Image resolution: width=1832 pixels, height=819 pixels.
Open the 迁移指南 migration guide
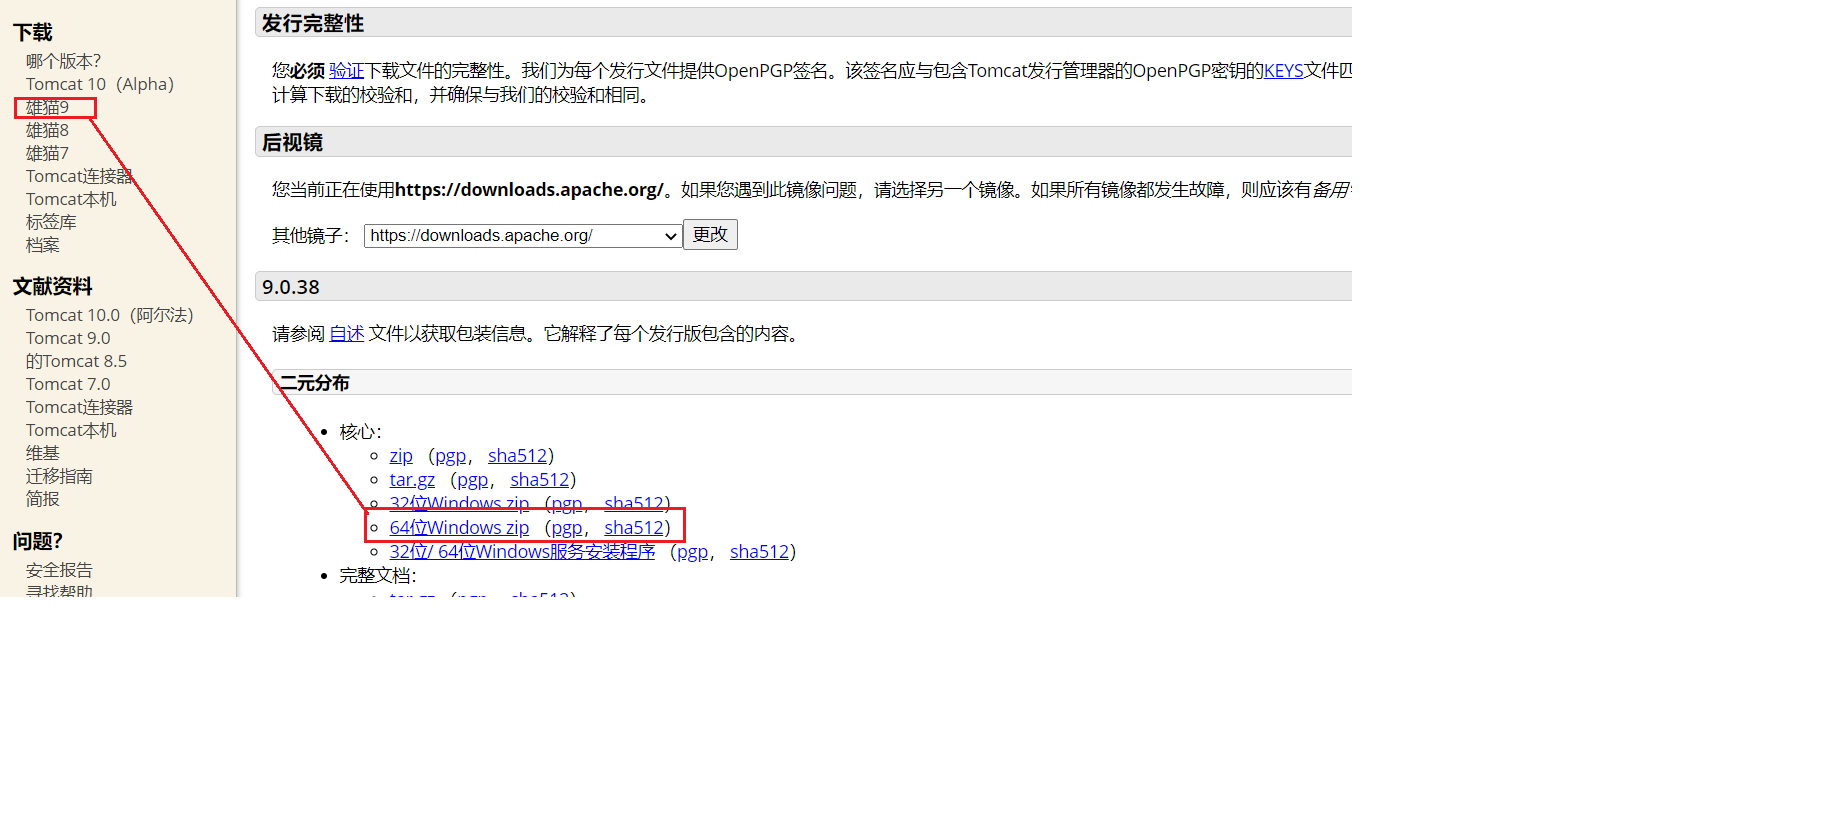(x=59, y=476)
